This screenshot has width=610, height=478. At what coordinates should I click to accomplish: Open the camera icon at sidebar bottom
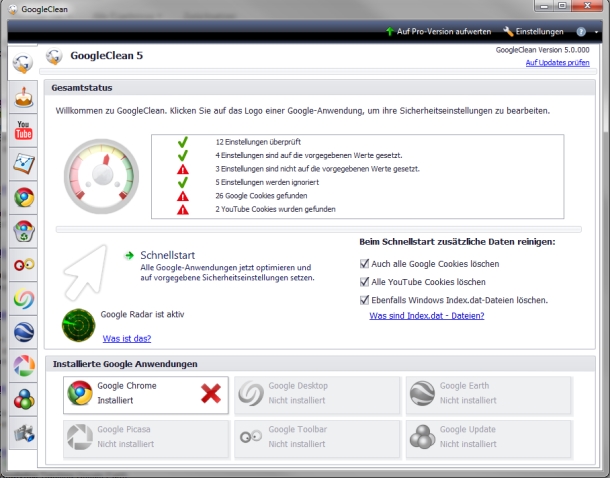coord(23,433)
